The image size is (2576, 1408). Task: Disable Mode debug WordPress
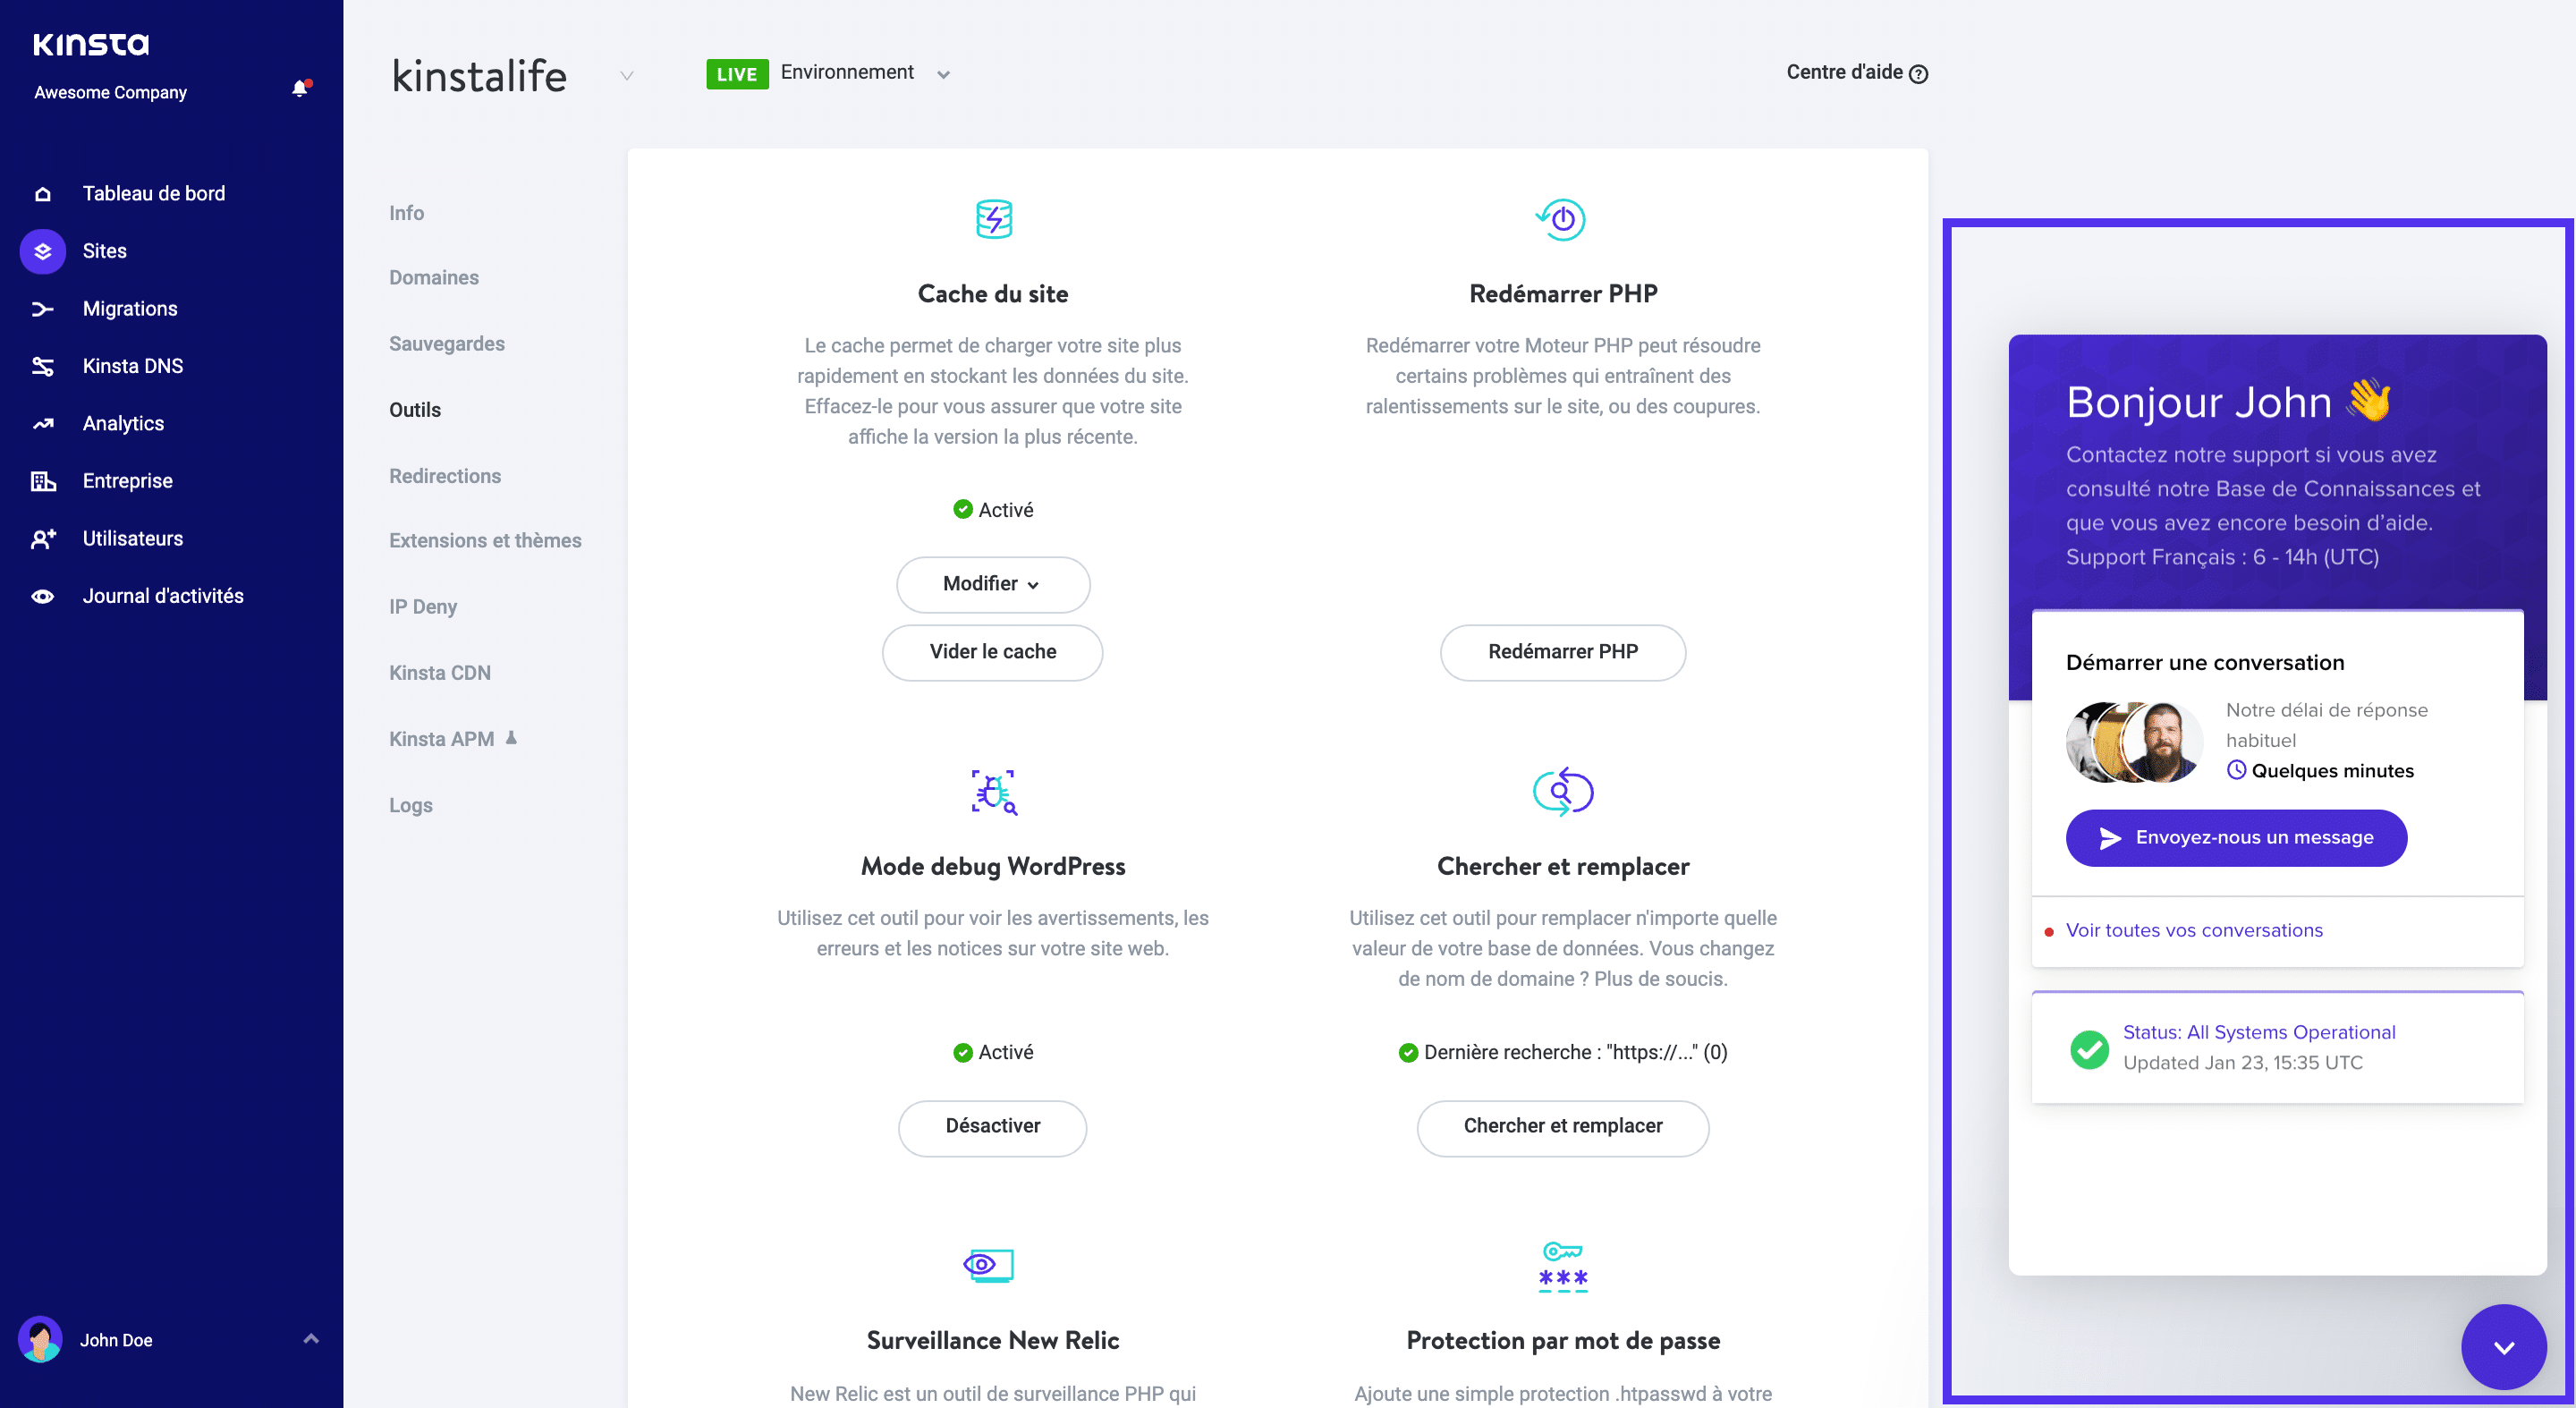pyautogui.click(x=992, y=1127)
